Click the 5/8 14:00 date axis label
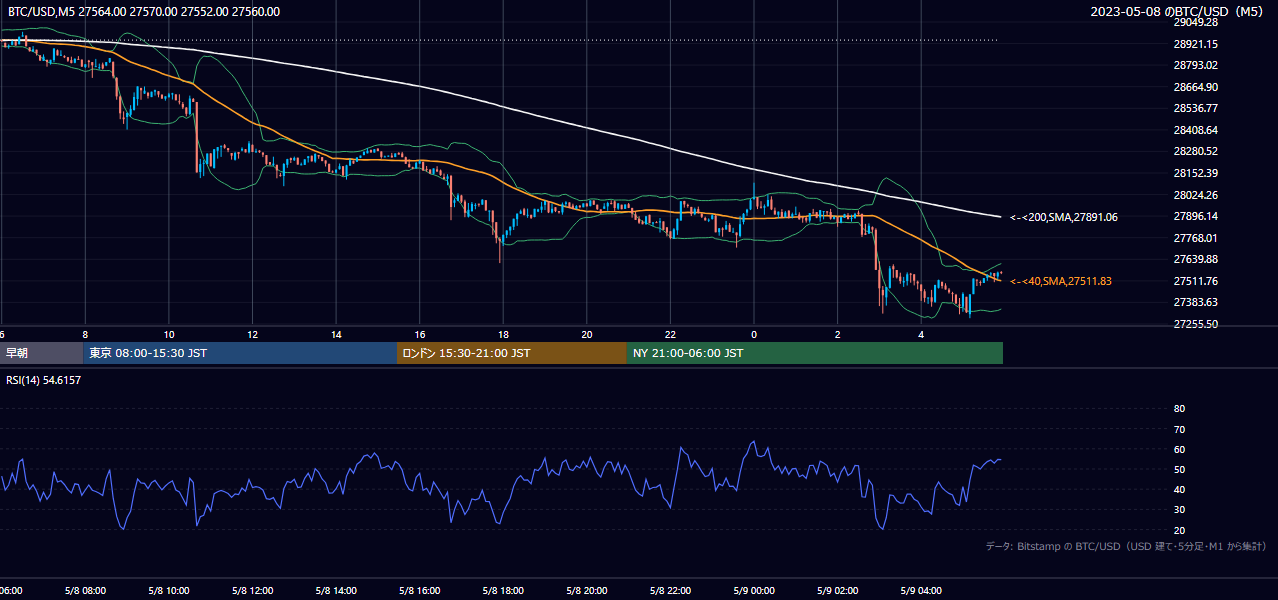 pyautogui.click(x=336, y=591)
